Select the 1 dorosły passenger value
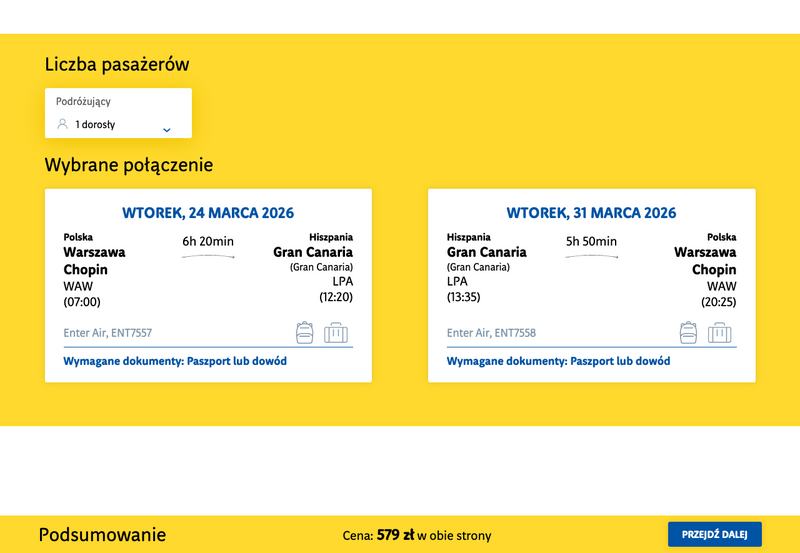 pyautogui.click(x=95, y=125)
